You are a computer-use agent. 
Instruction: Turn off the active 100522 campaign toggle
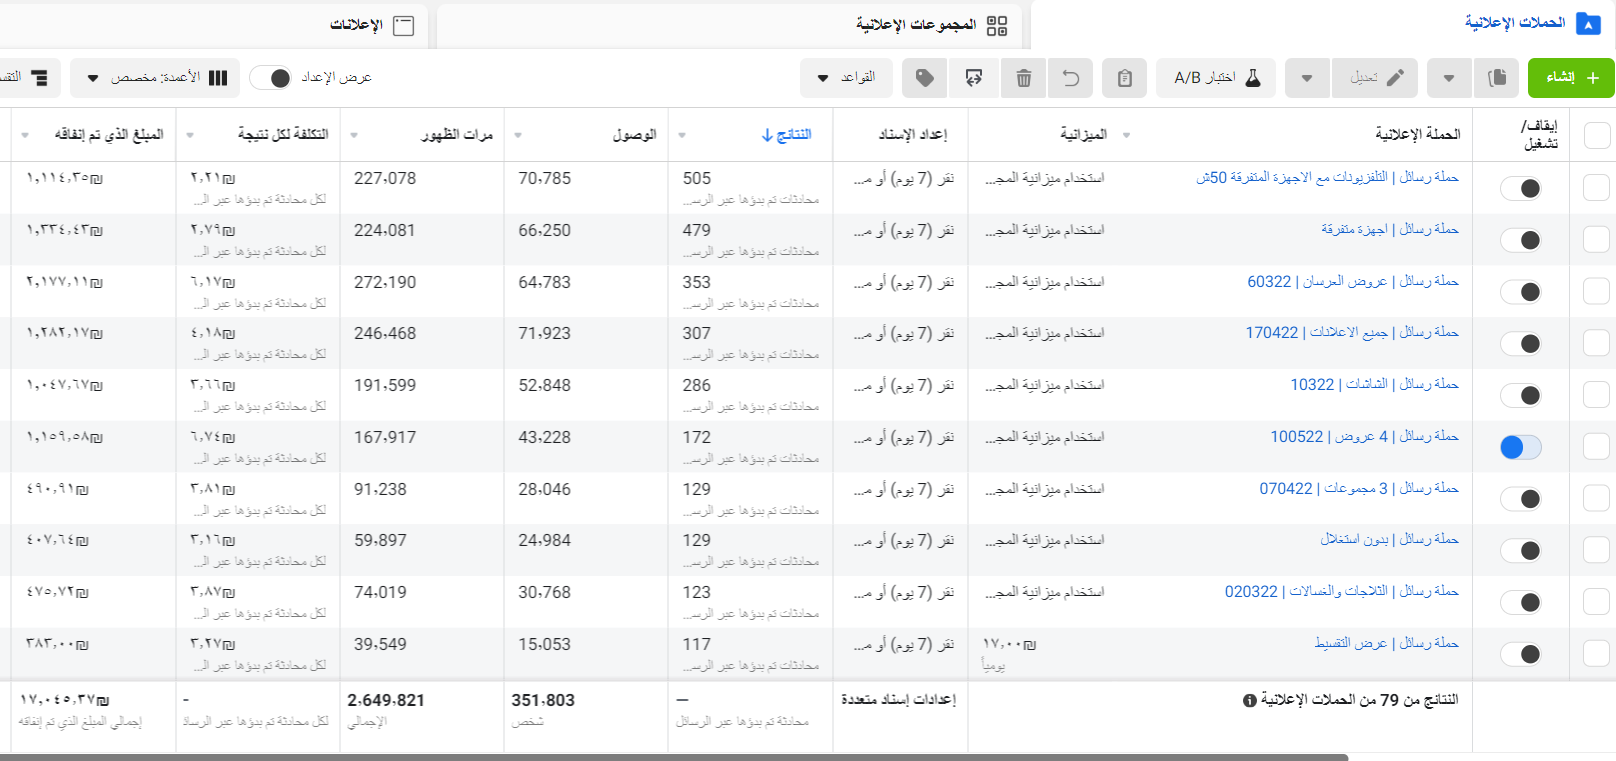(1520, 447)
